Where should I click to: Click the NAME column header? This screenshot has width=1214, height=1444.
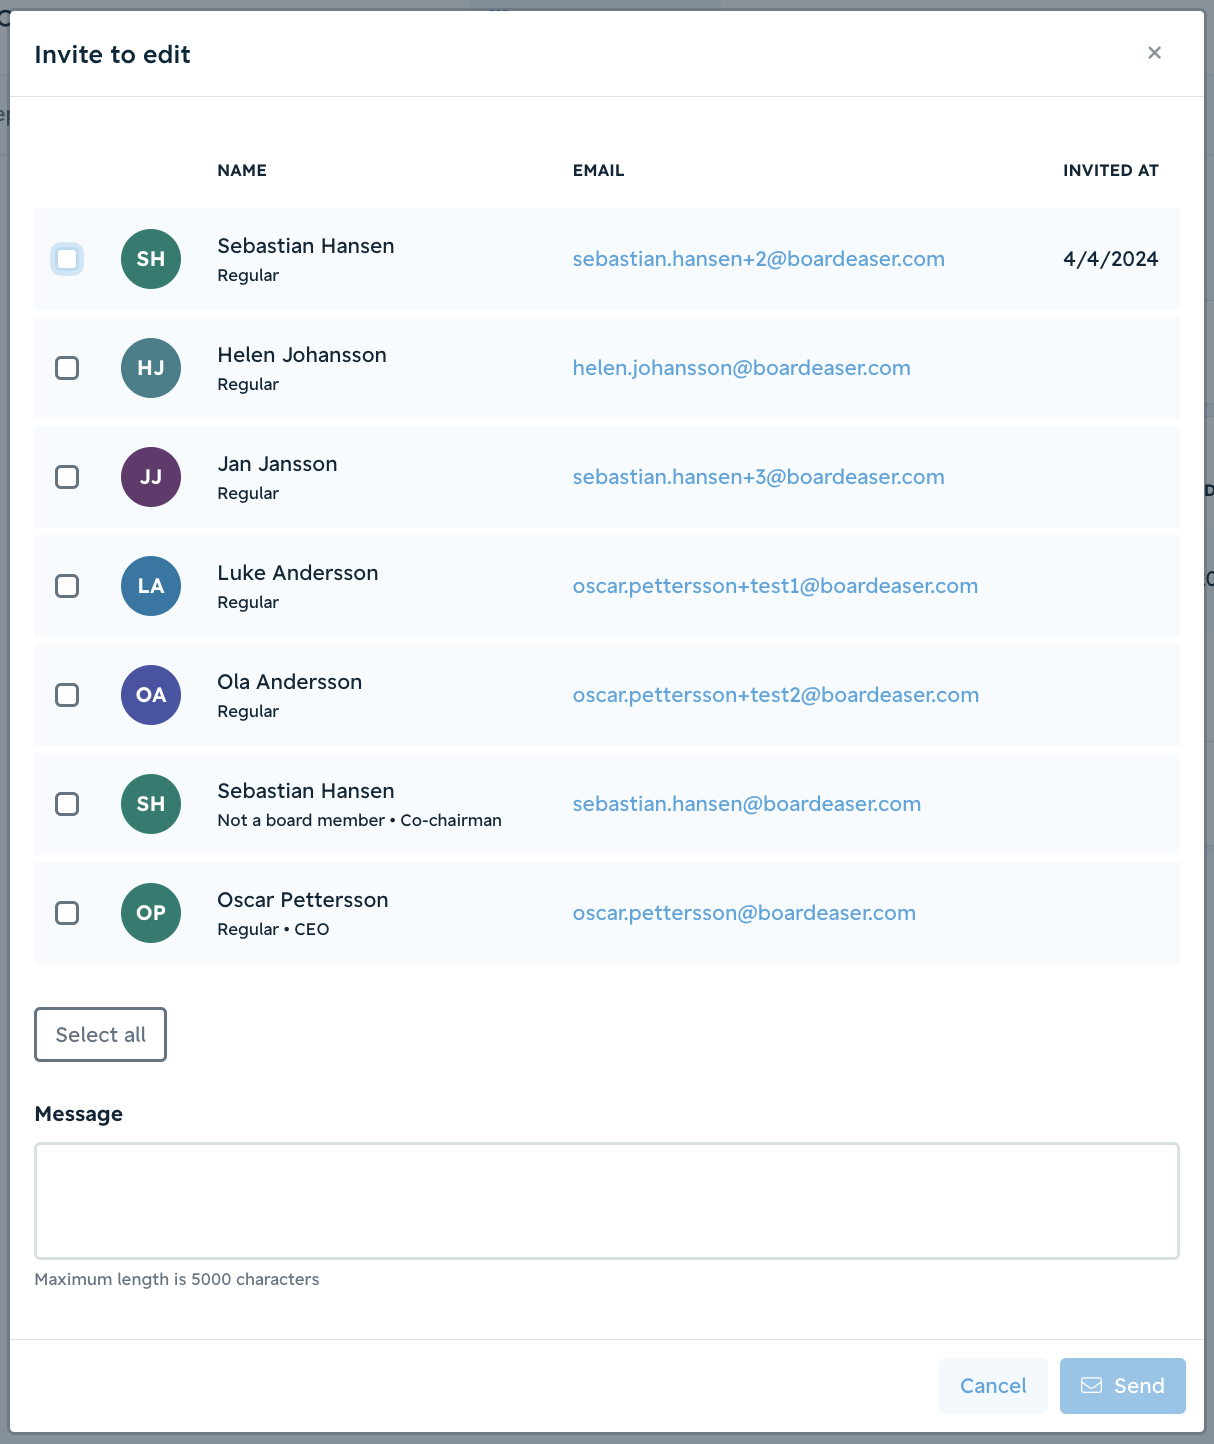(x=242, y=170)
